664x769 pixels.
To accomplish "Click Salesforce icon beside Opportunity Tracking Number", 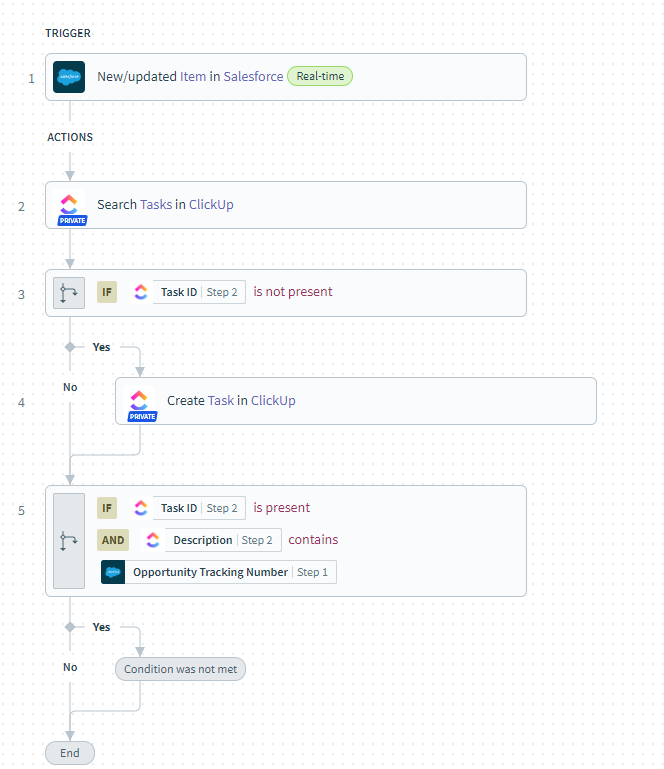I will (113, 572).
